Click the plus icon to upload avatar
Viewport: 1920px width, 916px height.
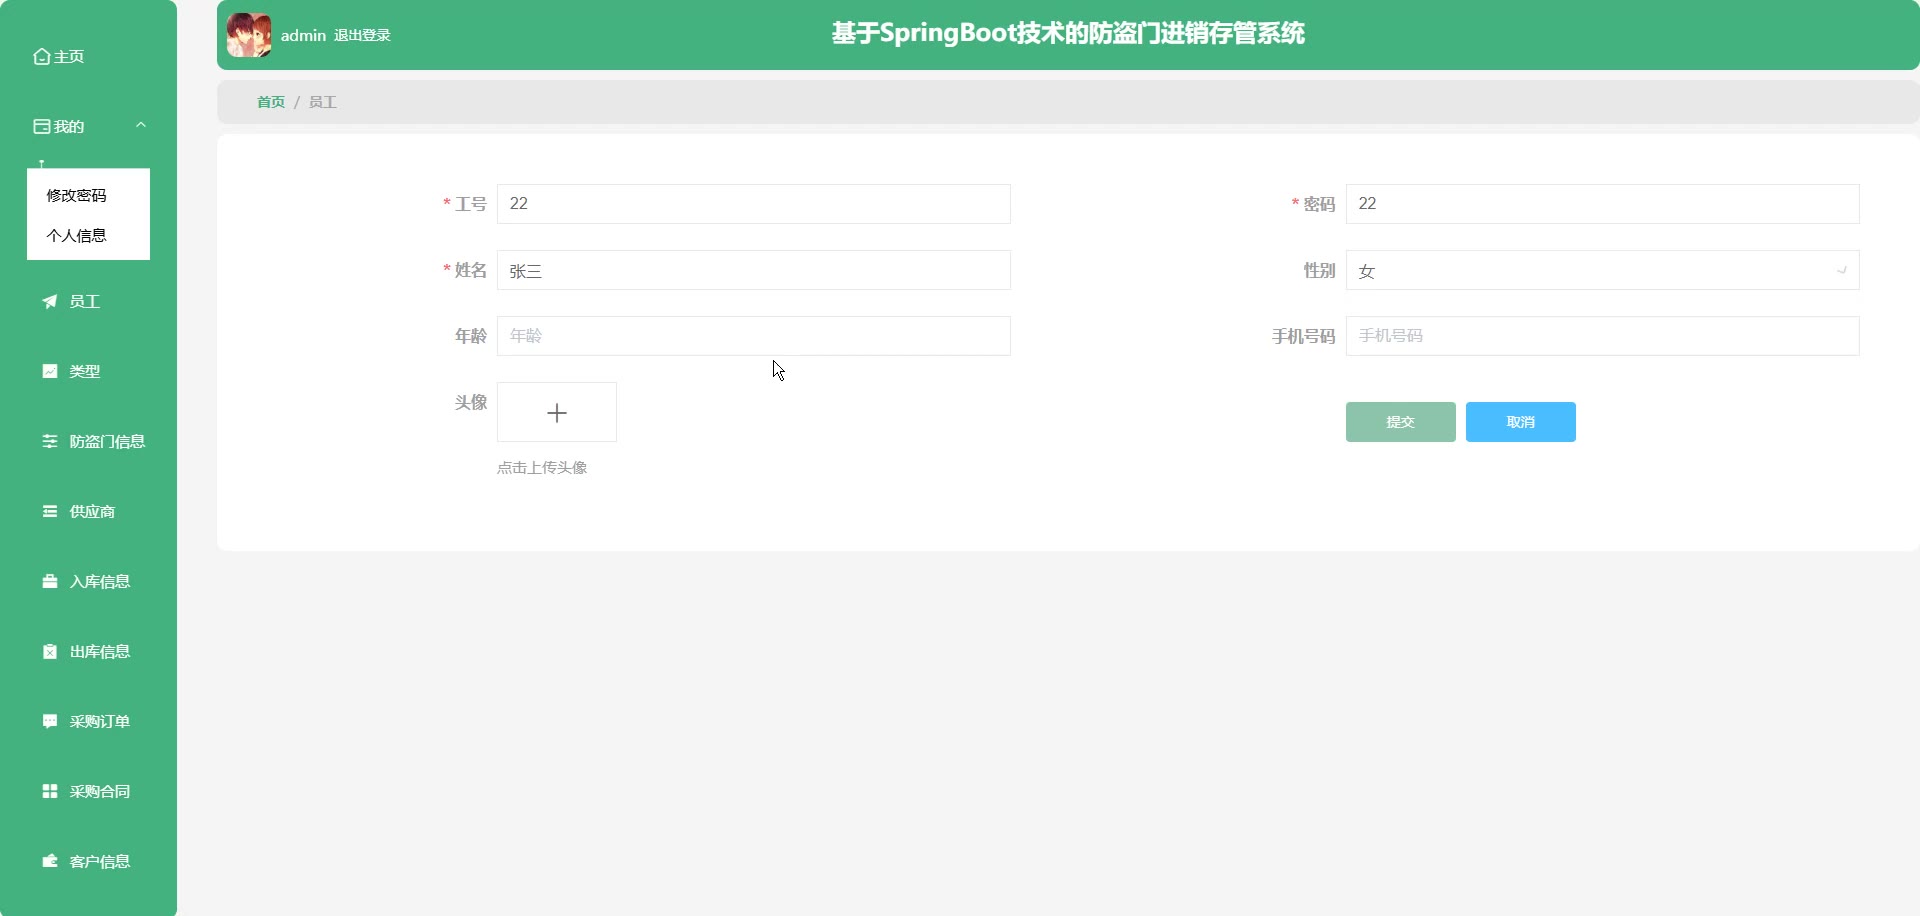coord(557,412)
